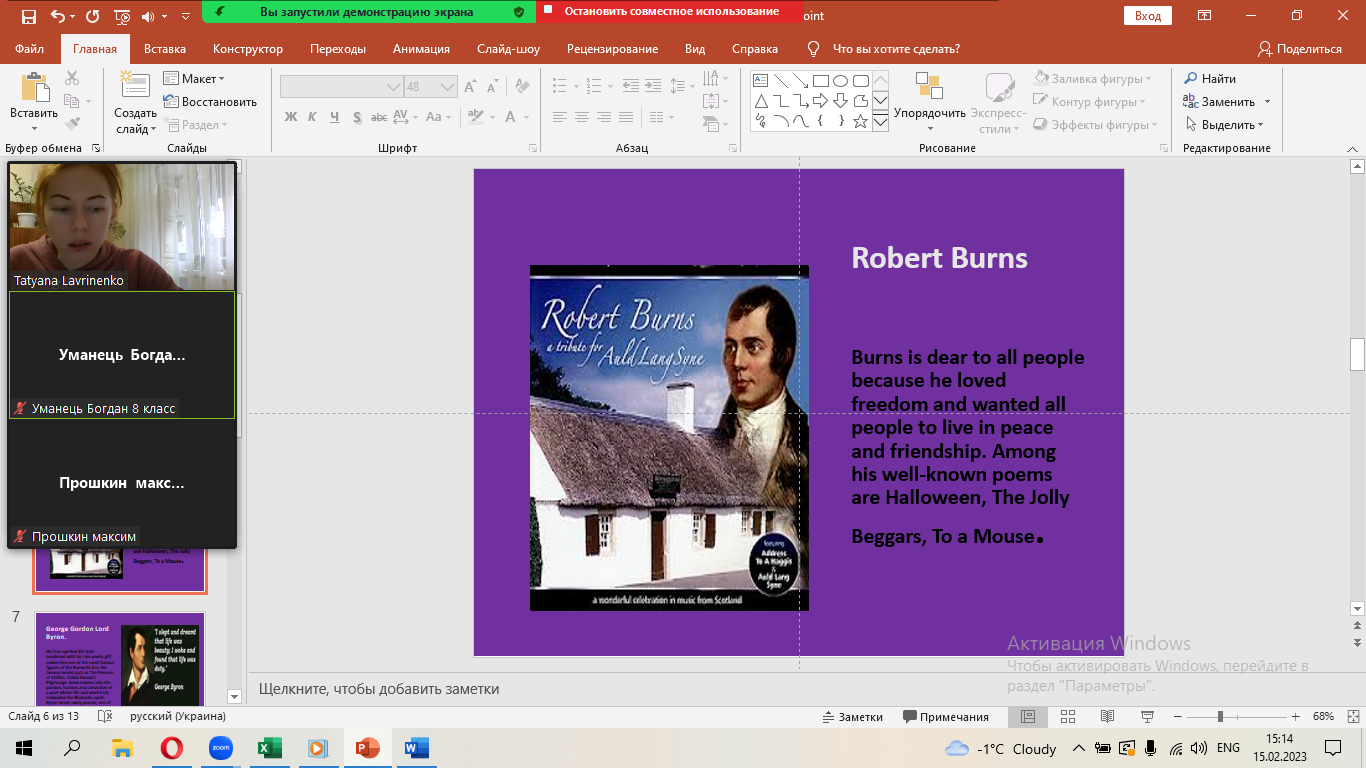Click the Undo arrow in quick access toolbar
Image resolution: width=1366 pixels, height=768 pixels.
pos(57,16)
